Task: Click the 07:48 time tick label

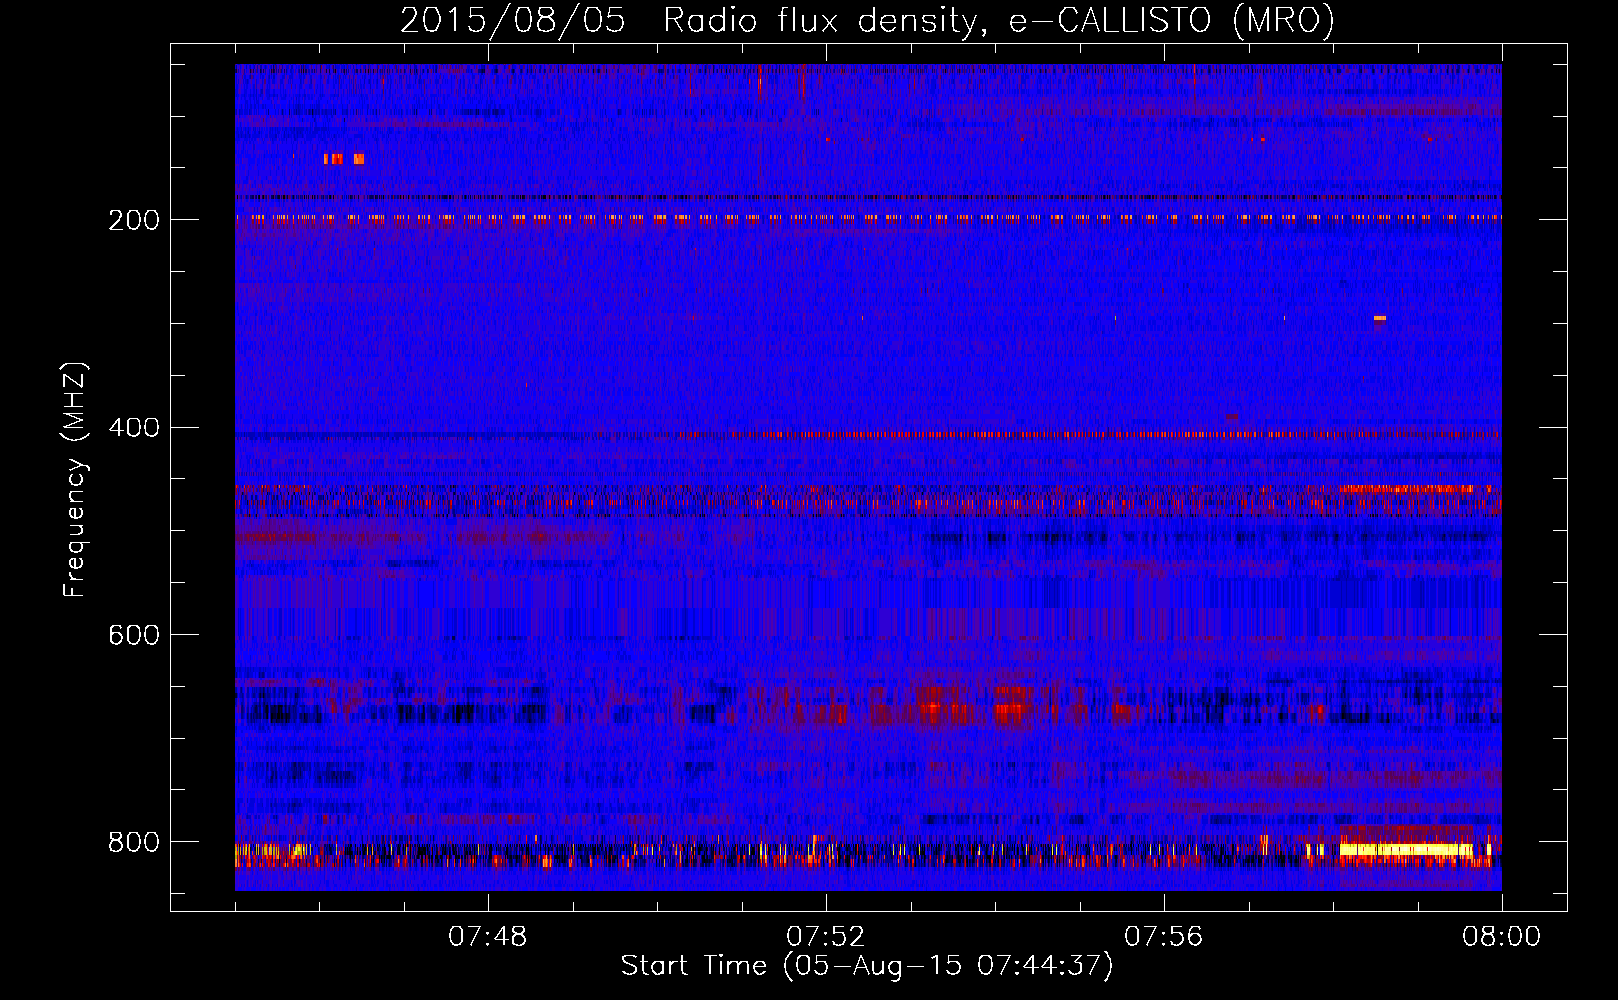Action: point(488,937)
